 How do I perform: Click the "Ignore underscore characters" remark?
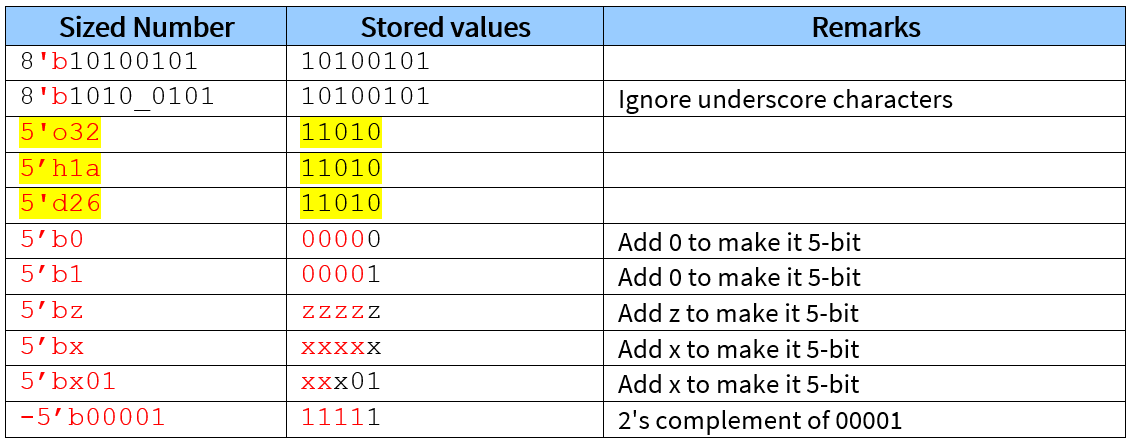tap(785, 99)
